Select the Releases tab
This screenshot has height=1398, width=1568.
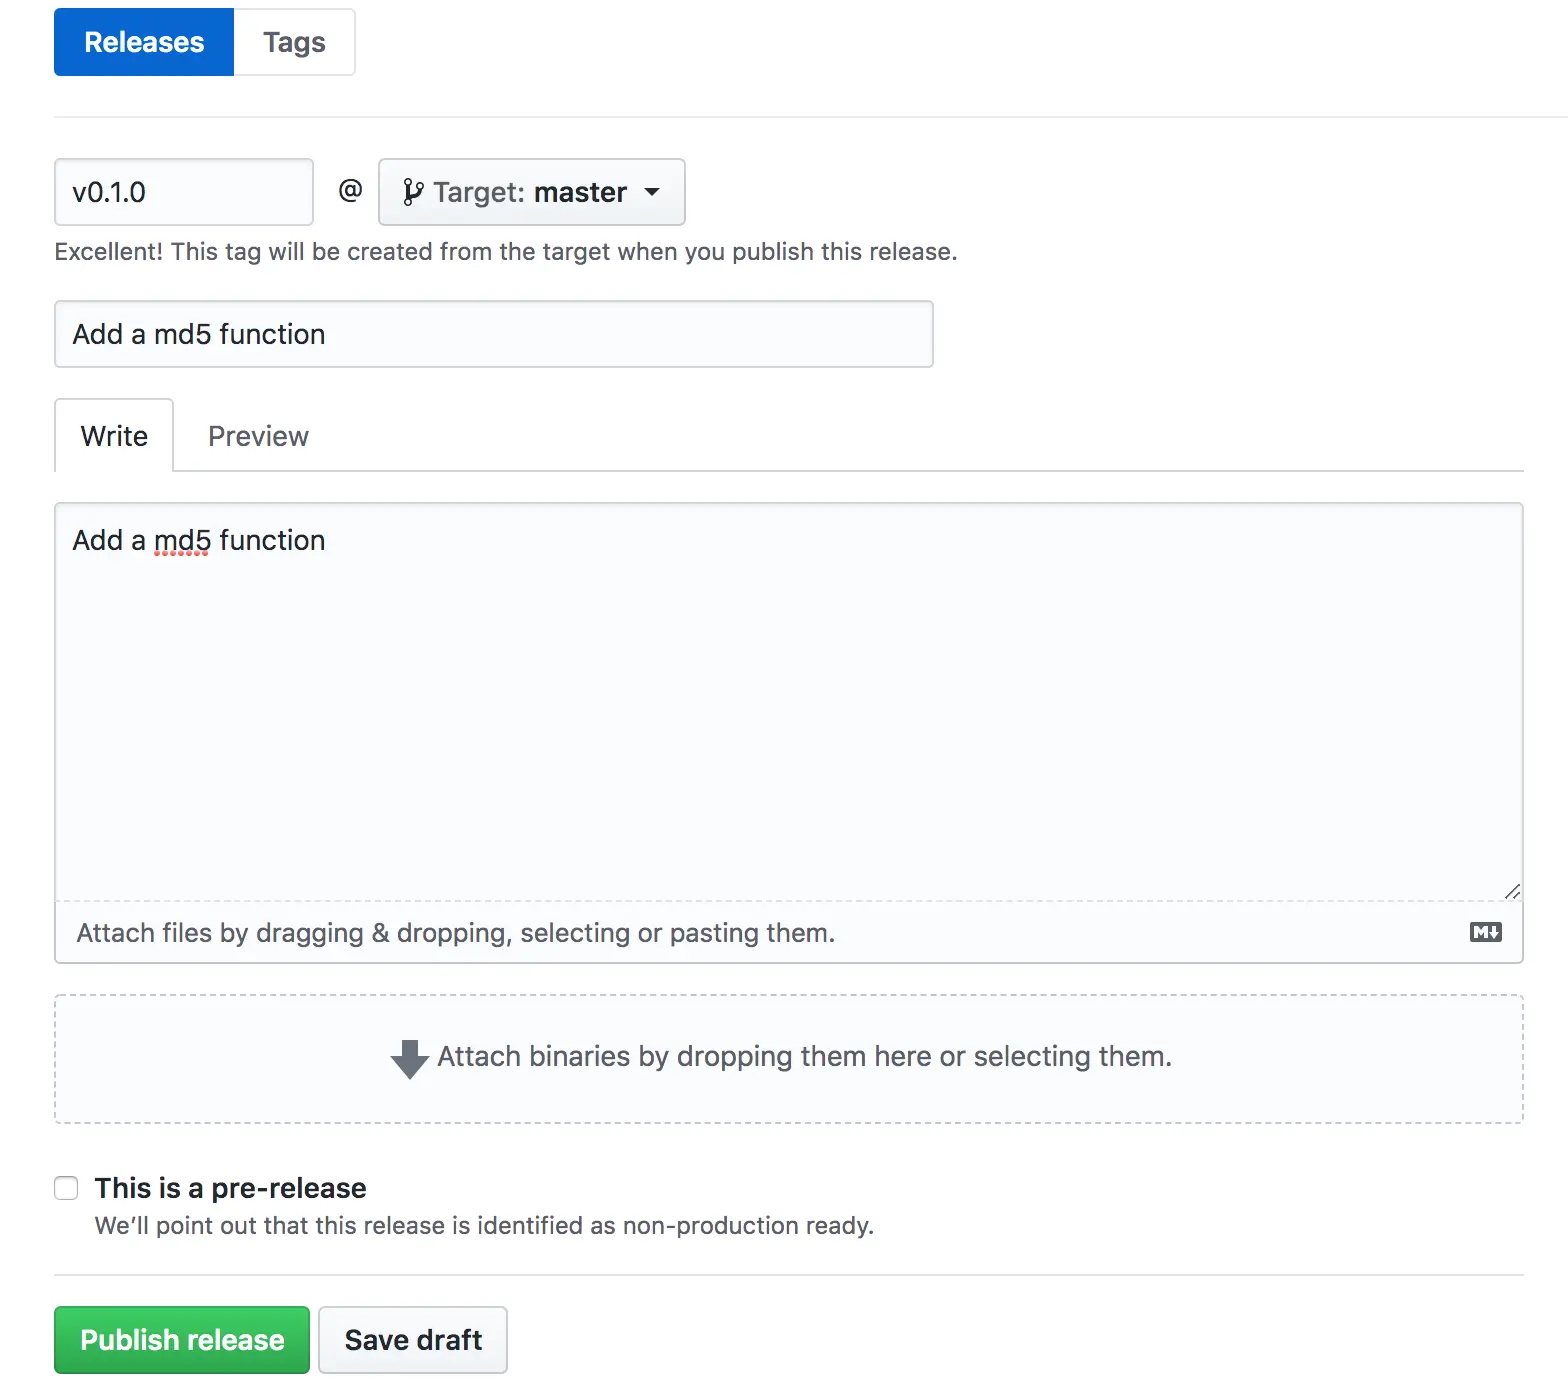coord(144,42)
